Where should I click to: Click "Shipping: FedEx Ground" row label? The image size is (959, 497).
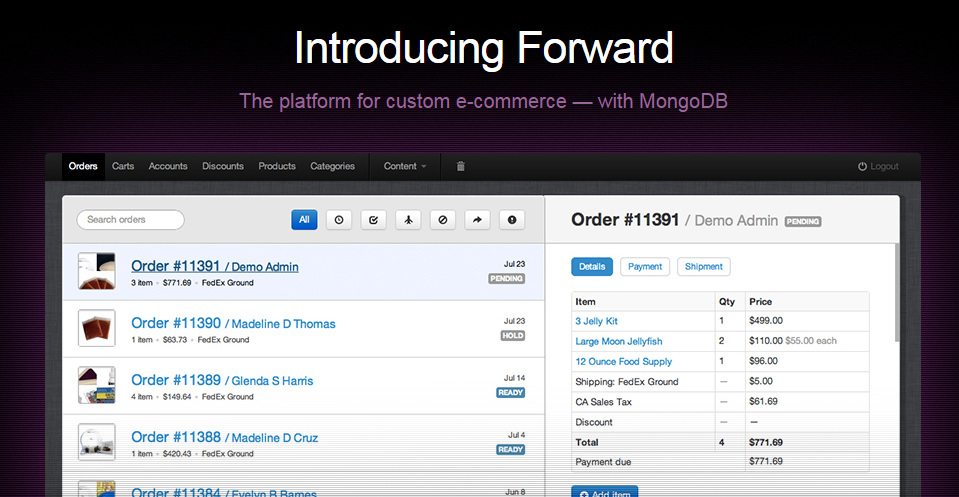tap(626, 381)
